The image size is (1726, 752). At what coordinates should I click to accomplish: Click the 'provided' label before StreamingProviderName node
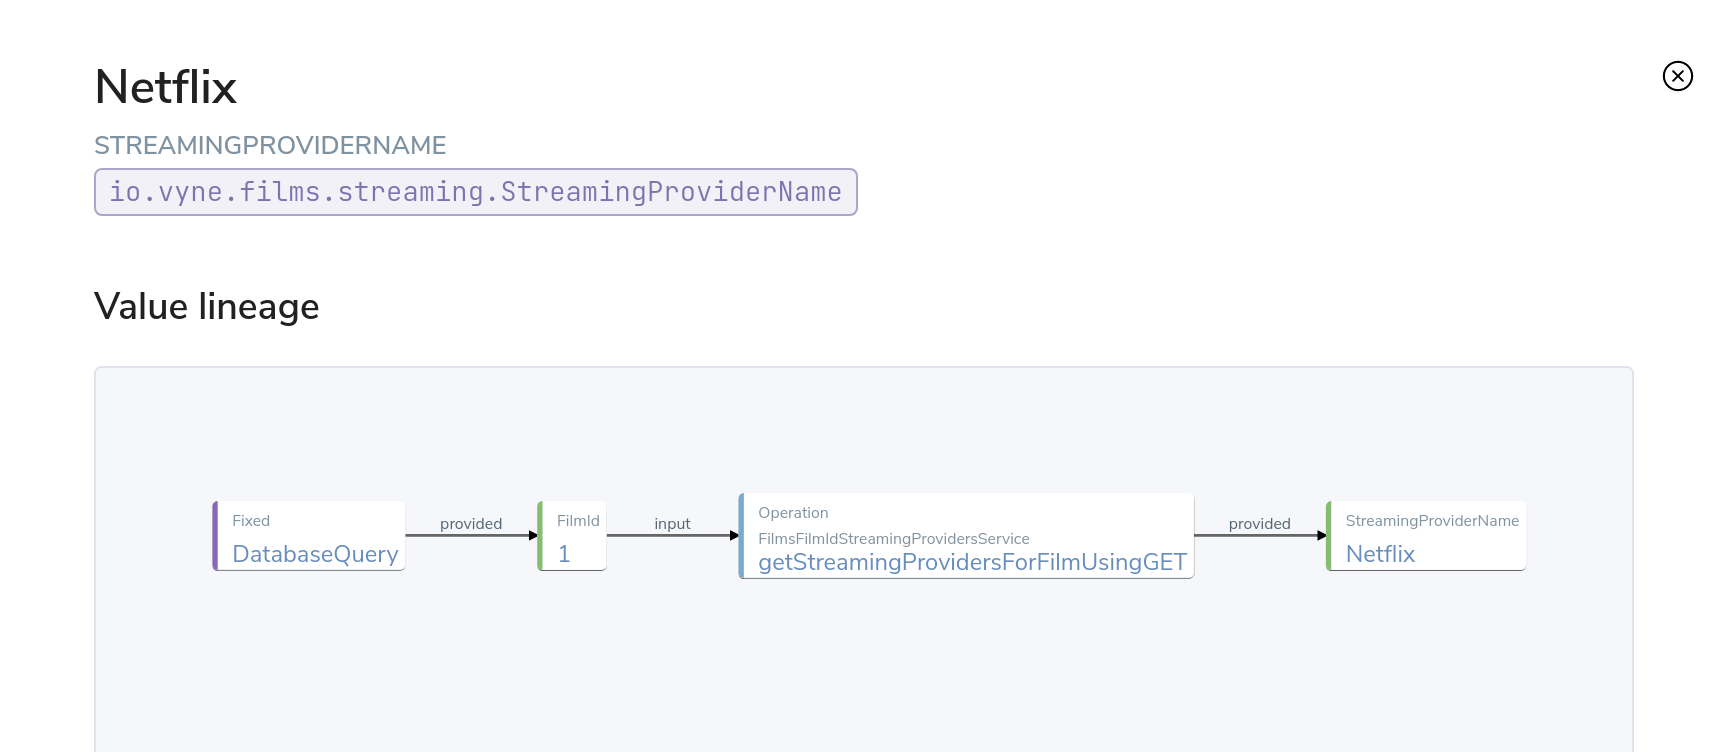point(1260,524)
